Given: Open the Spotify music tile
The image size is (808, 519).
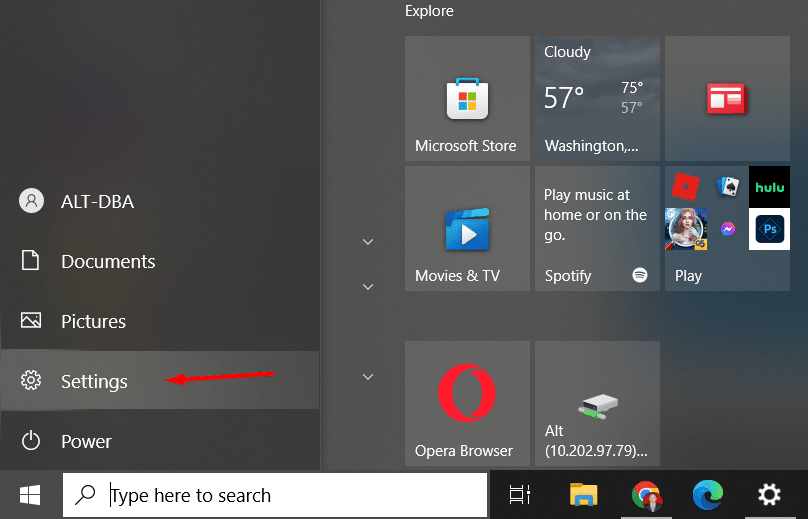Looking at the screenshot, I should (597, 228).
